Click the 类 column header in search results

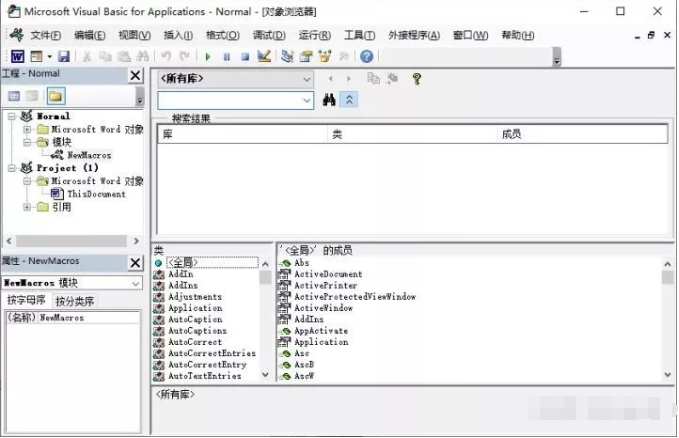coord(412,134)
